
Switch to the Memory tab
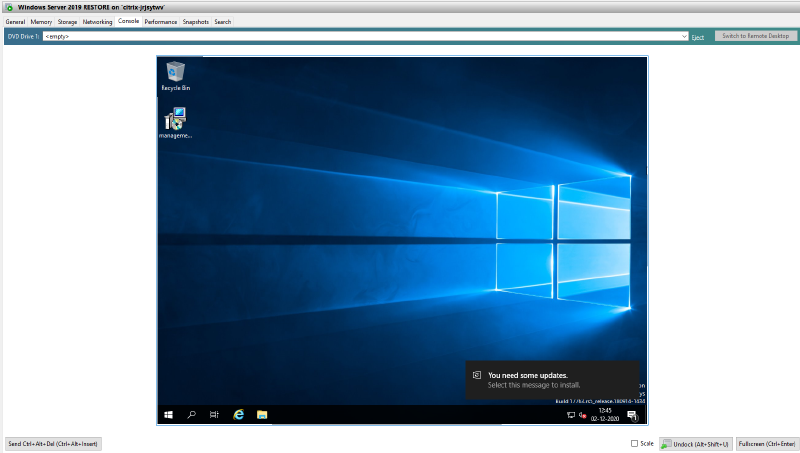[x=41, y=22]
